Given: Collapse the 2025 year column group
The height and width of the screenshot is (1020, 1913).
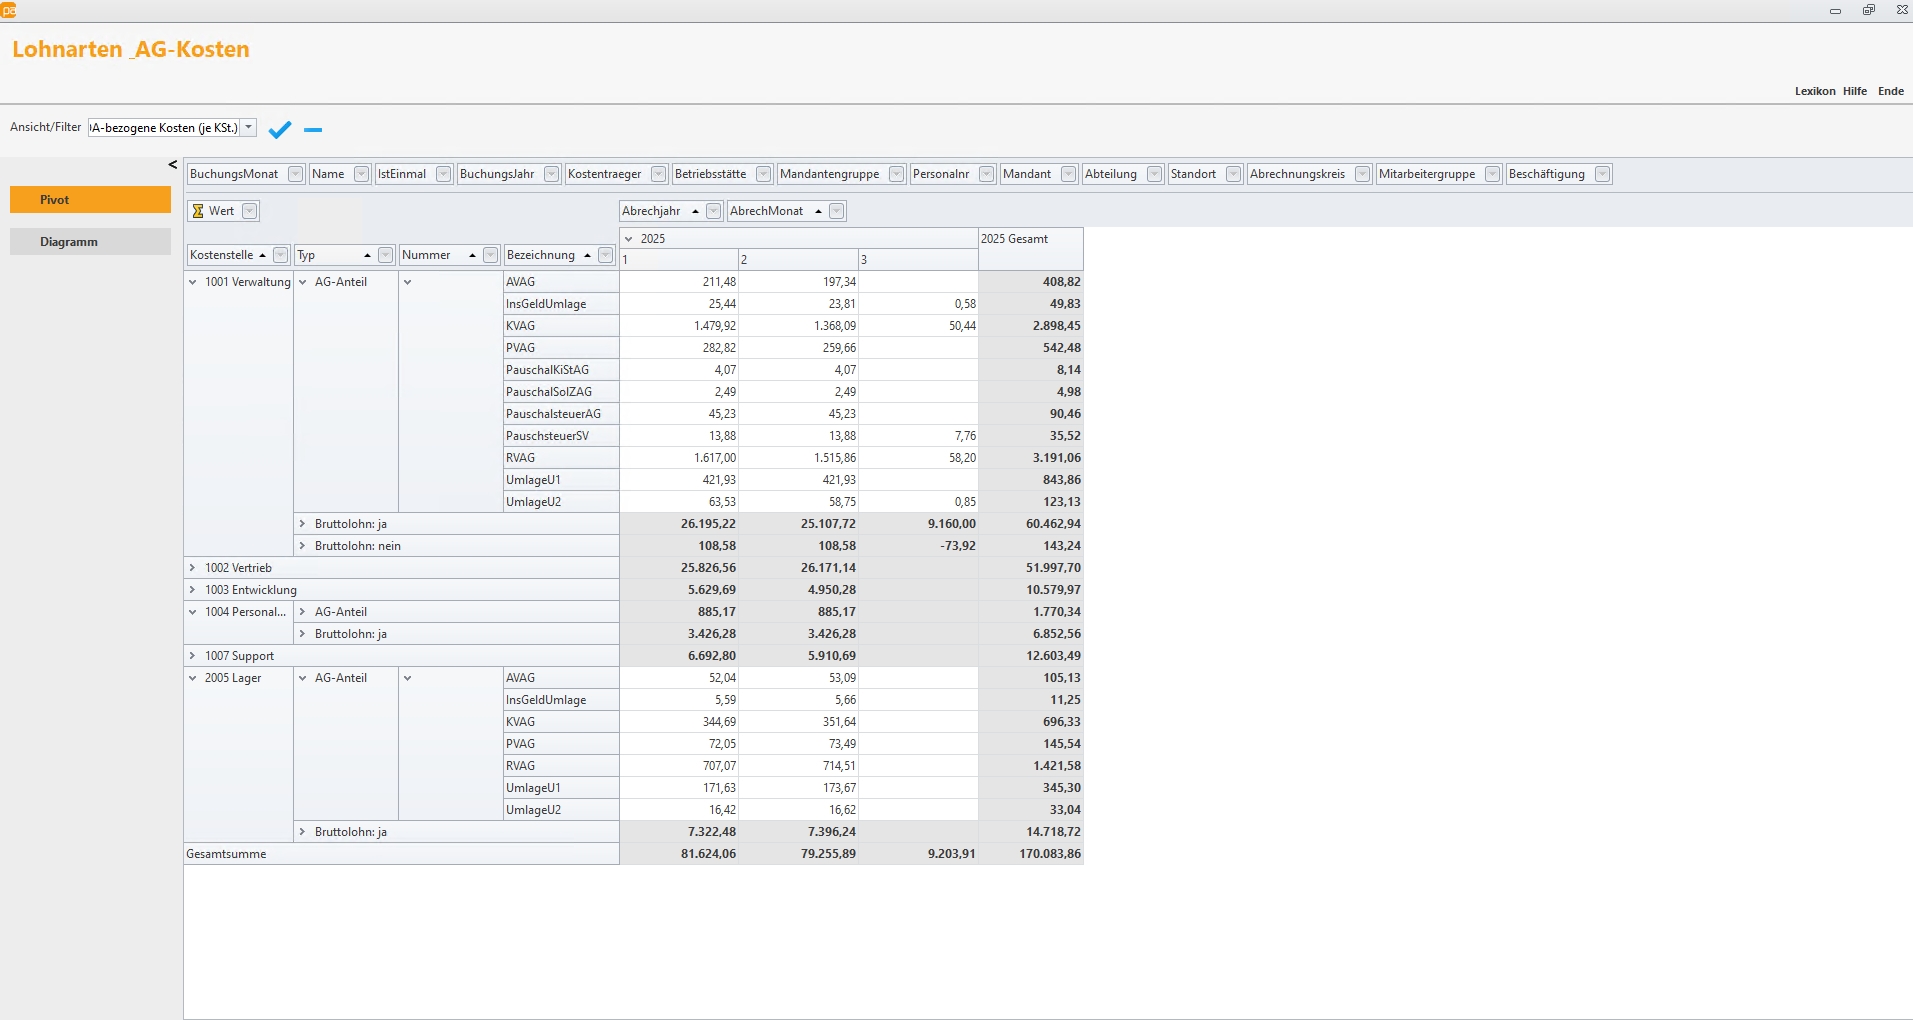Looking at the screenshot, I should coord(629,239).
